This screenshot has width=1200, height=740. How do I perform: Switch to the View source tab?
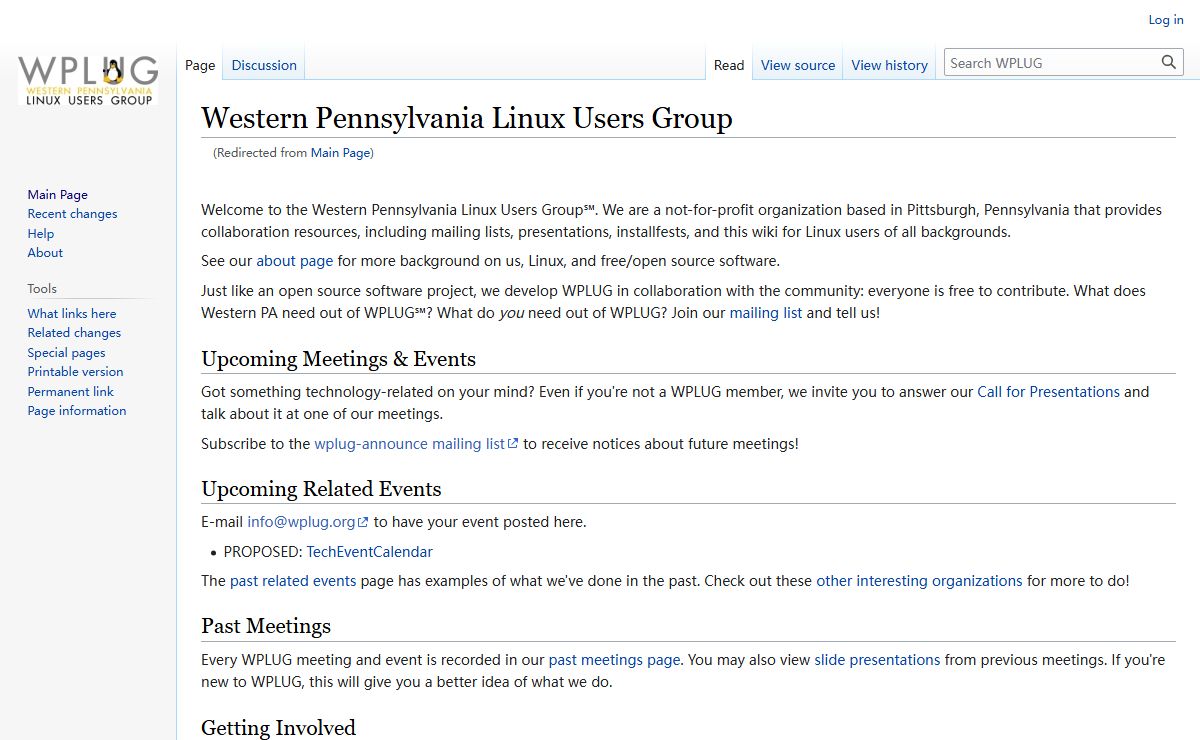coord(797,65)
